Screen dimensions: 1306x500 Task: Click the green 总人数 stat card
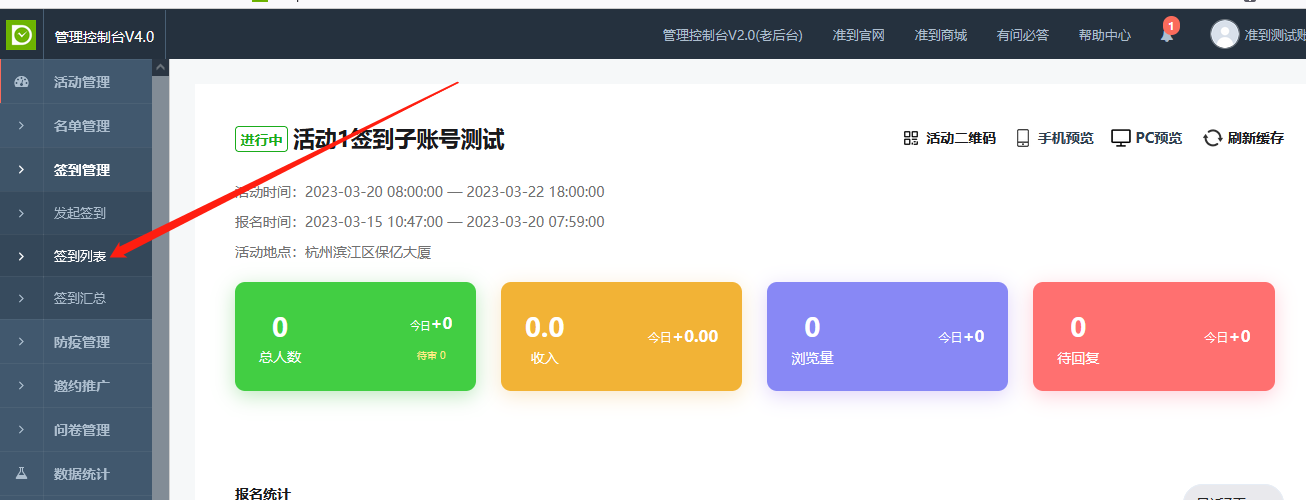[x=355, y=336]
